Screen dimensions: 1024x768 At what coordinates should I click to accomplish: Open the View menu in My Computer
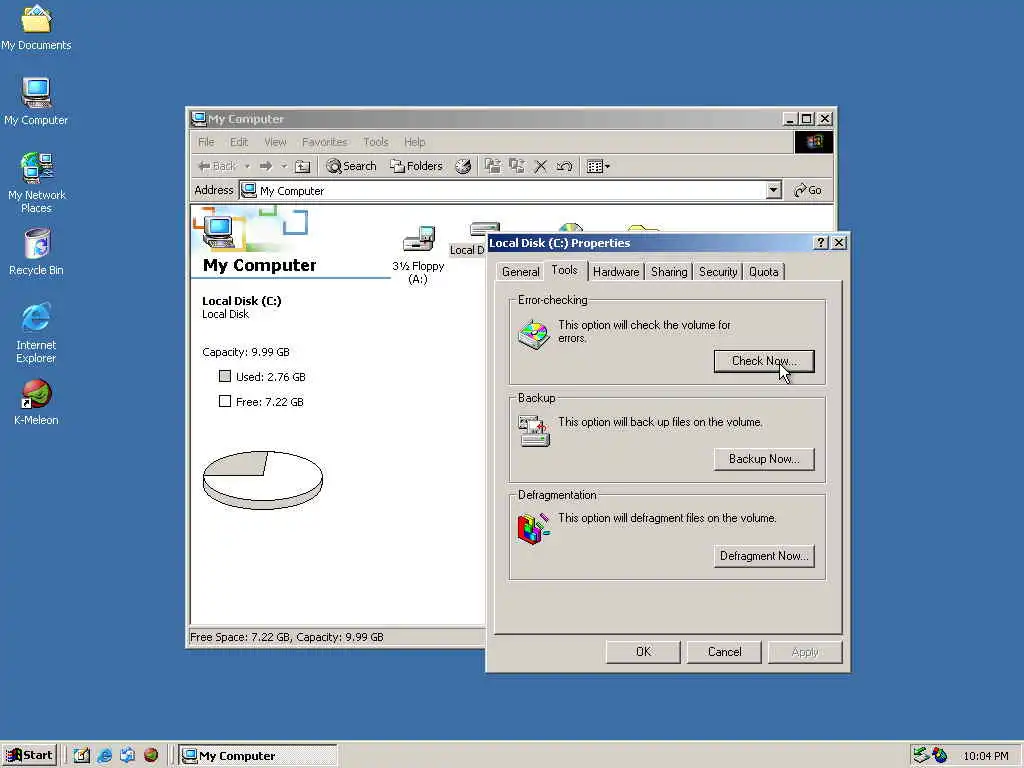275,142
